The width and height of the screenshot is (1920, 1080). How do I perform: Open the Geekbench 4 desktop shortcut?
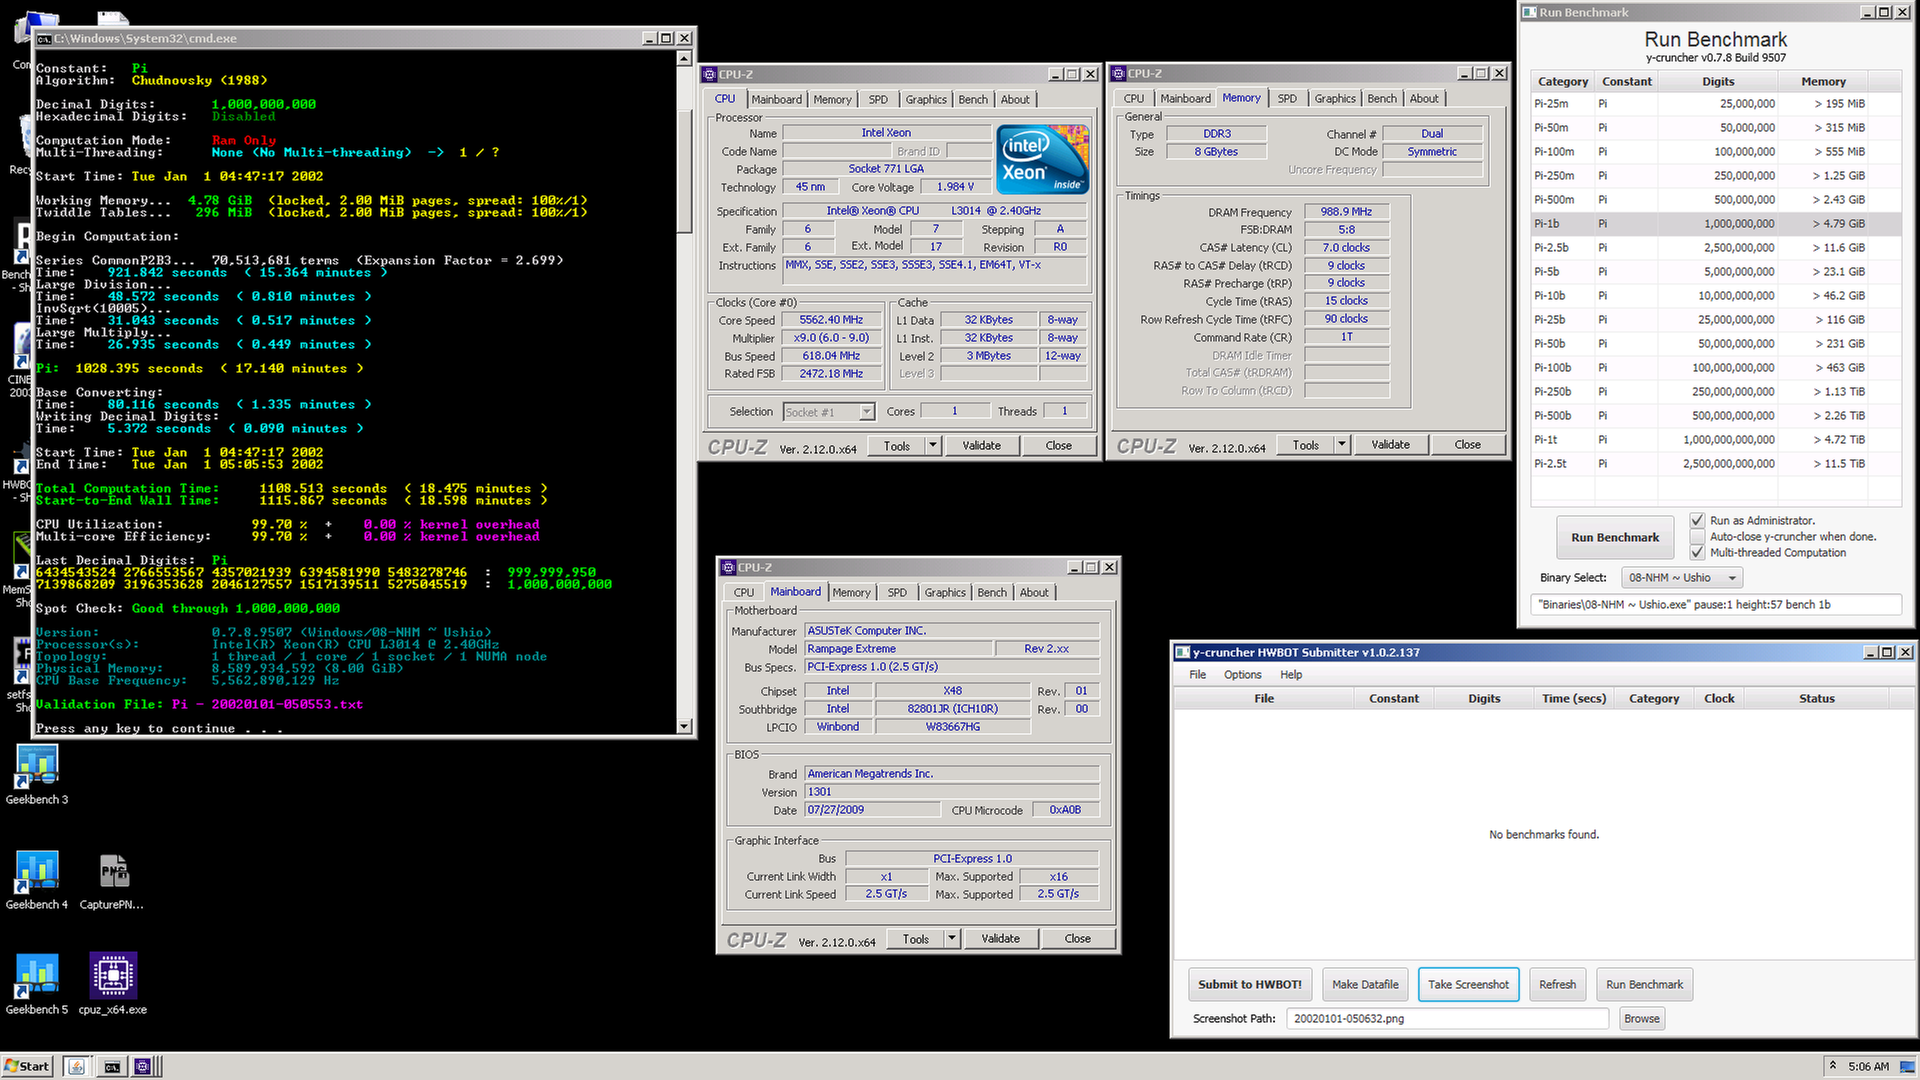tap(37, 880)
